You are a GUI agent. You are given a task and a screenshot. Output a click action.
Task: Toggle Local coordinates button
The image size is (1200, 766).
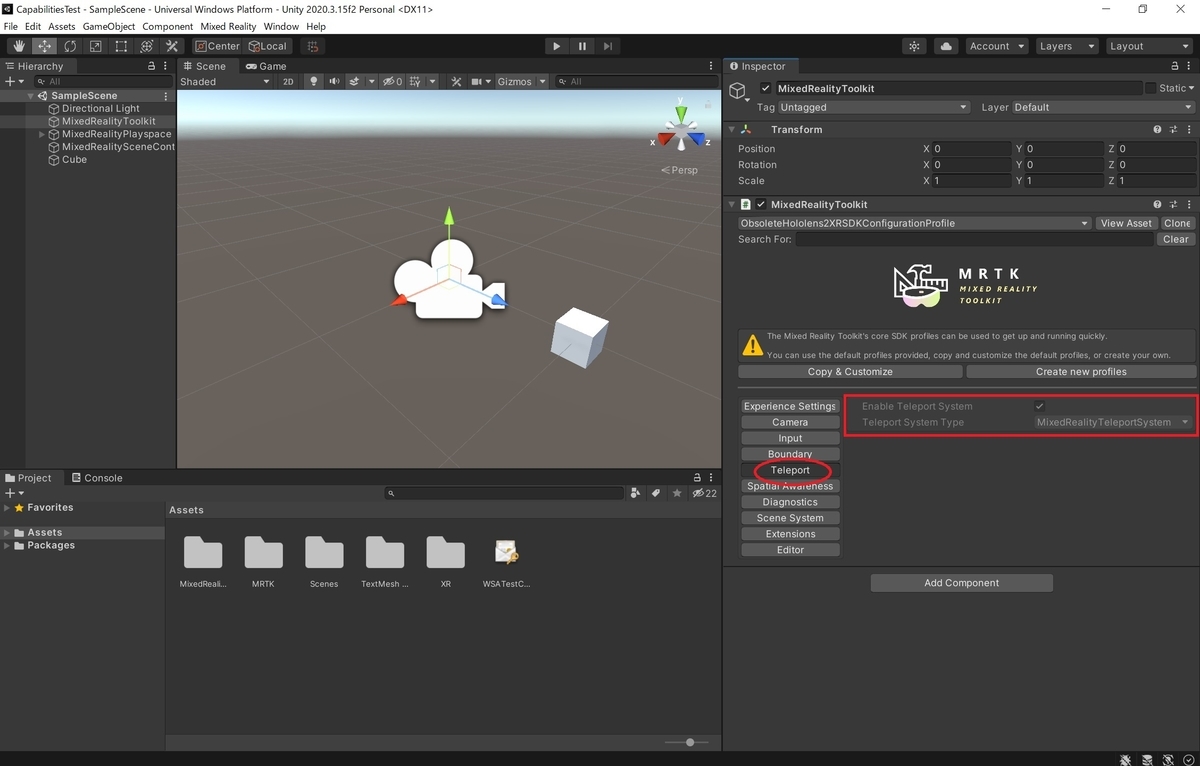click(x=268, y=46)
